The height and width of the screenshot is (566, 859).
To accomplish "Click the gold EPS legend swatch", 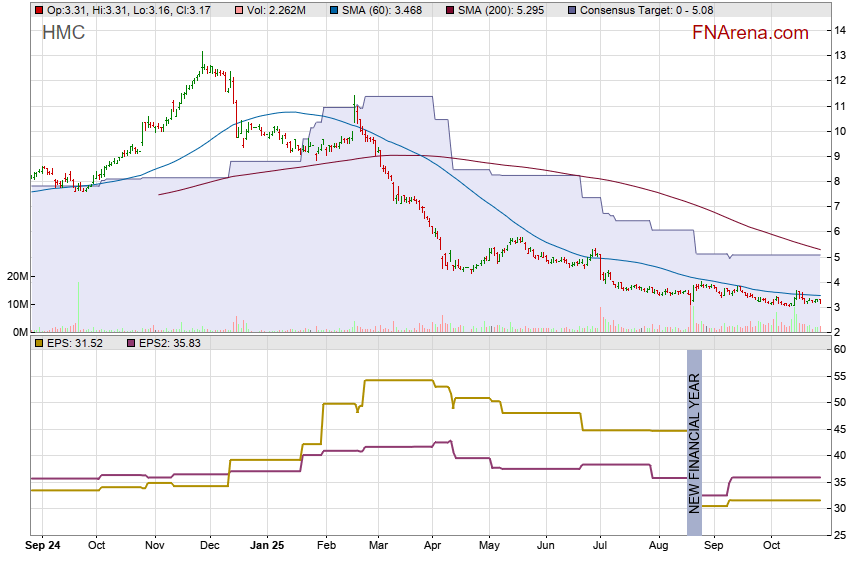I will click(39, 342).
